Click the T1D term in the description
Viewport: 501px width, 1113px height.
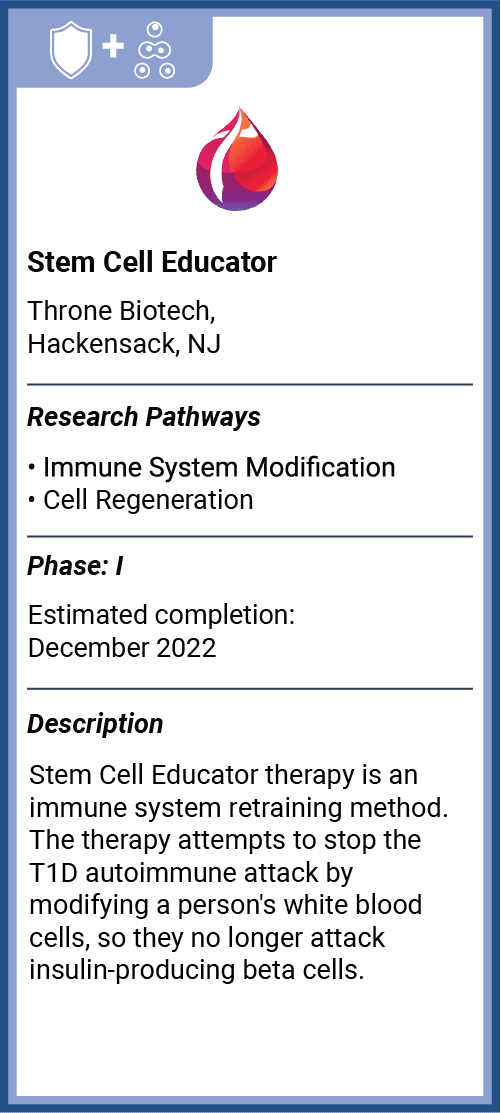coord(53,872)
